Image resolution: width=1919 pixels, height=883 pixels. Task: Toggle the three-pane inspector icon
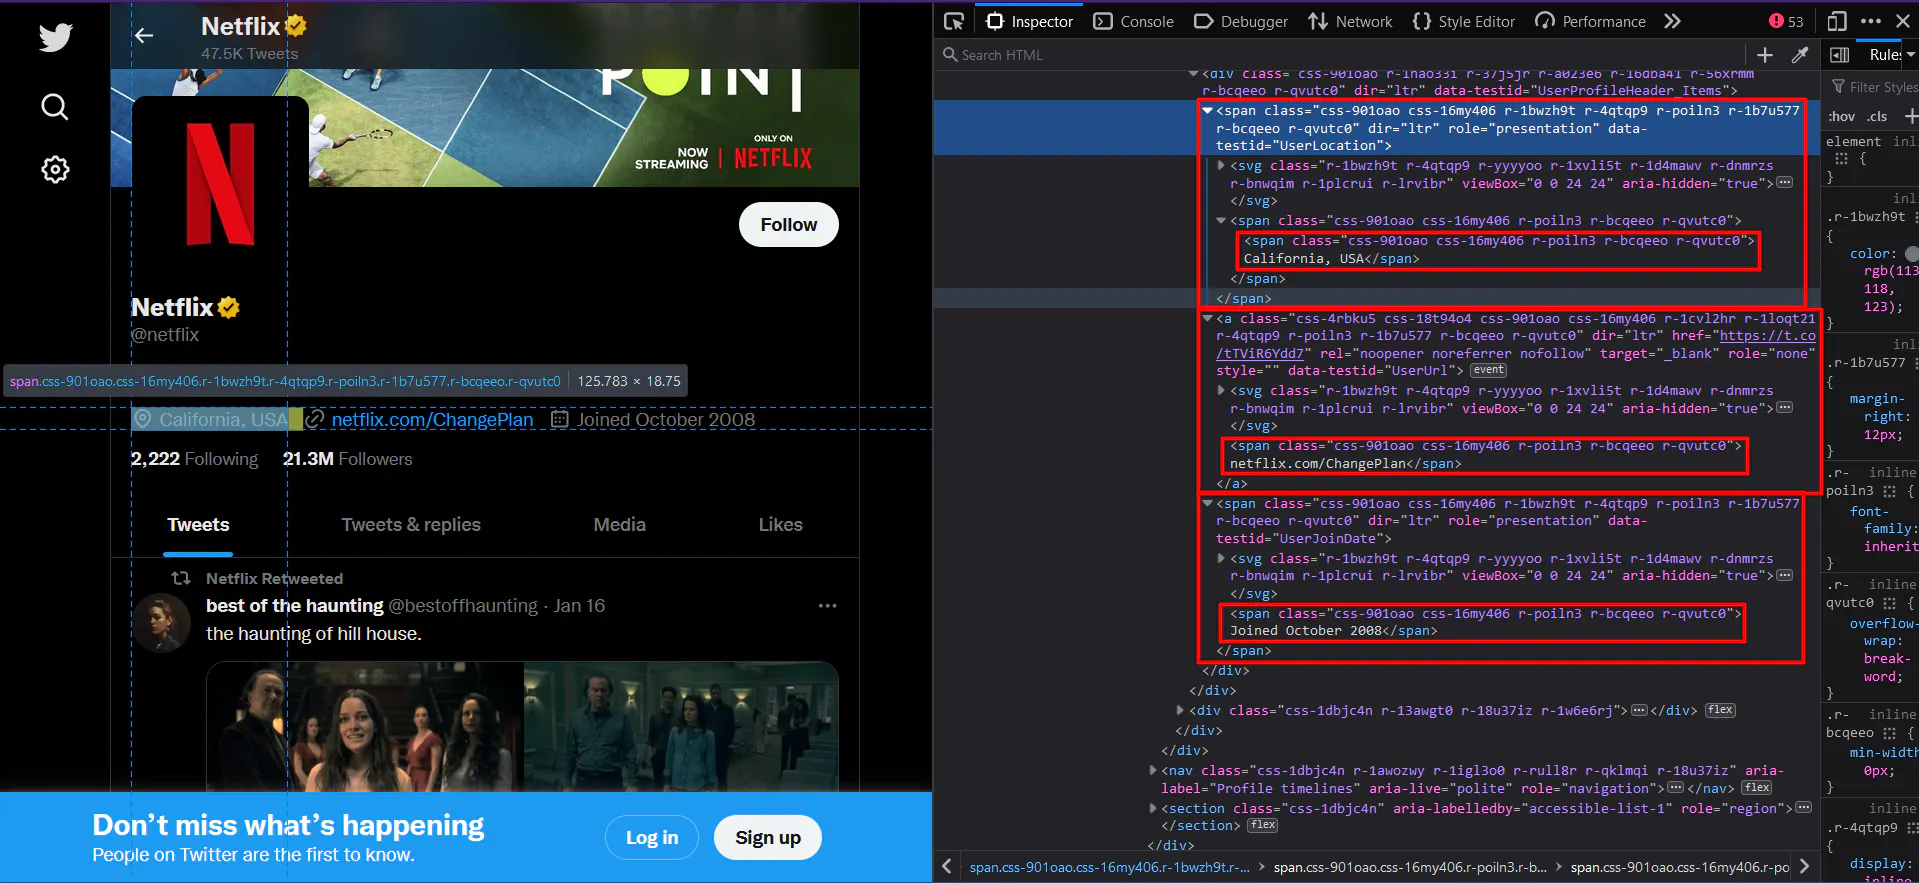pyautogui.click(x=1839, y=55)
